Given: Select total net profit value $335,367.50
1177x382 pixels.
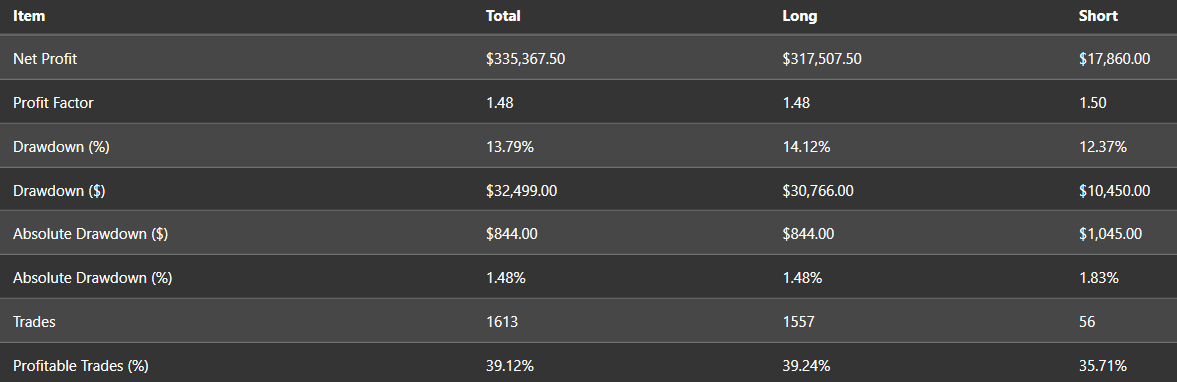Looking at the screenshot, I should (525, 59).
